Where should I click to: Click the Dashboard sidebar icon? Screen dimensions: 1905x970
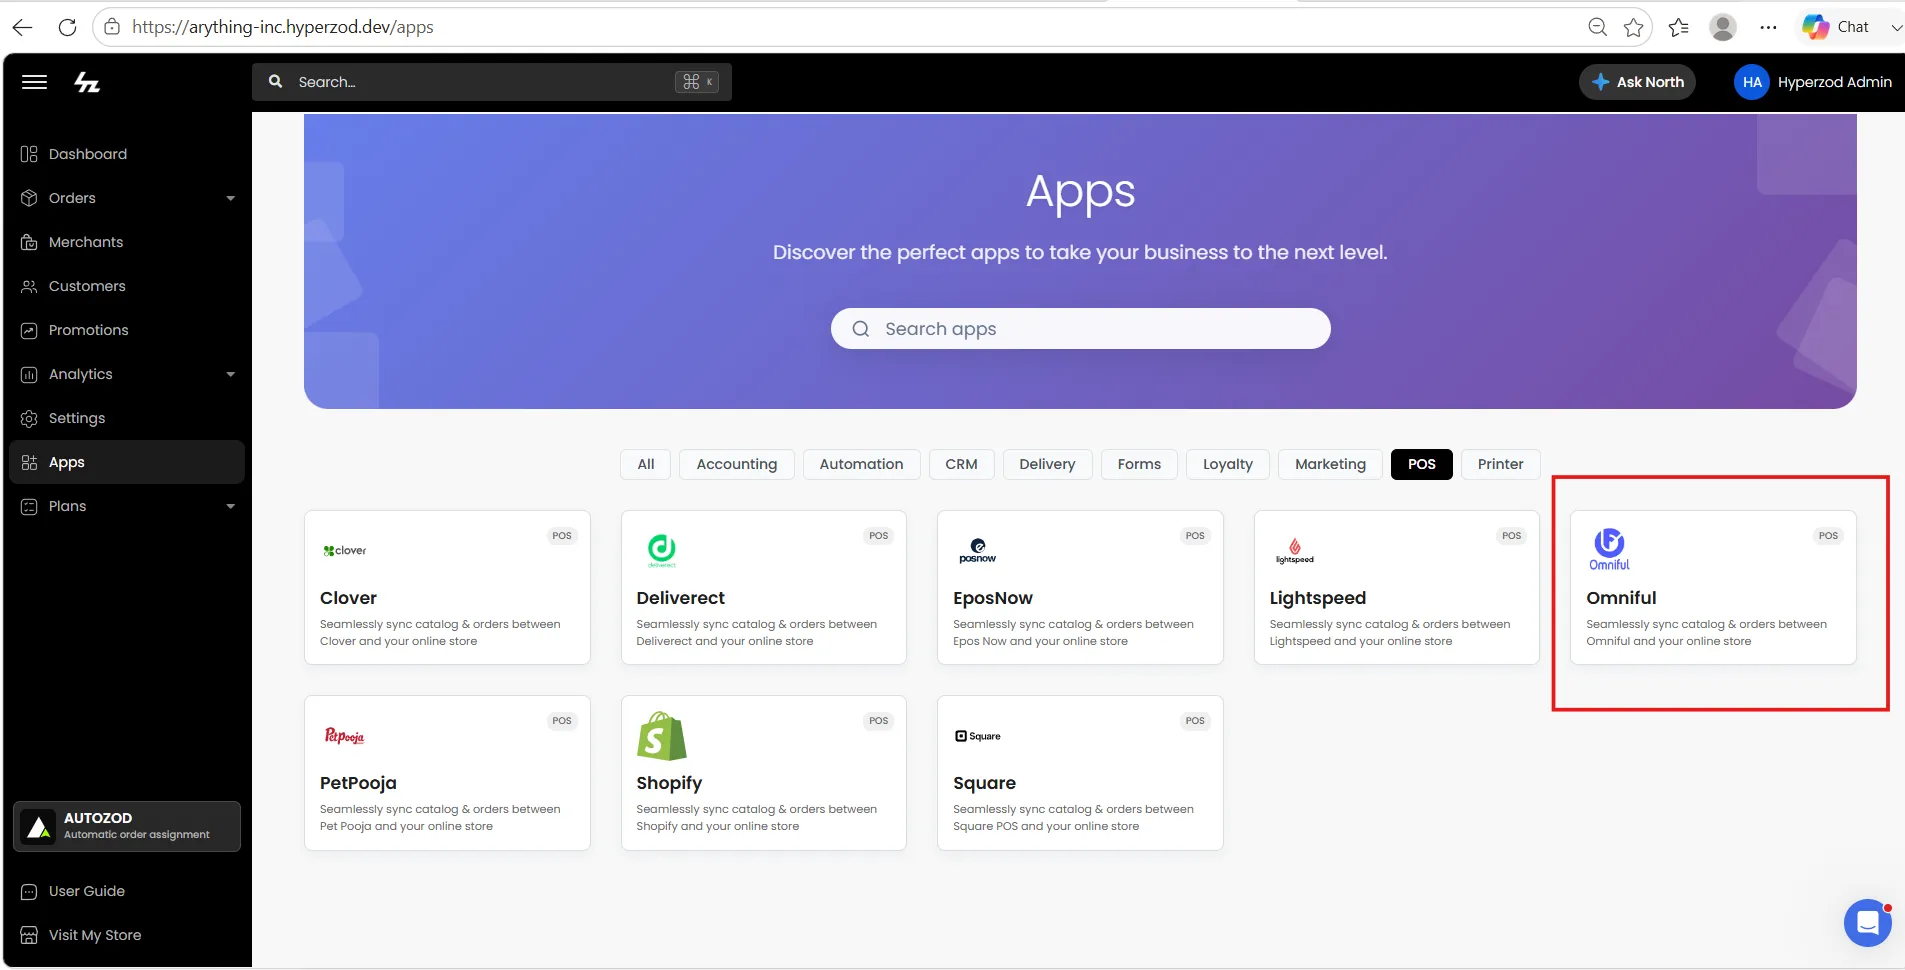tap(29, 154)
